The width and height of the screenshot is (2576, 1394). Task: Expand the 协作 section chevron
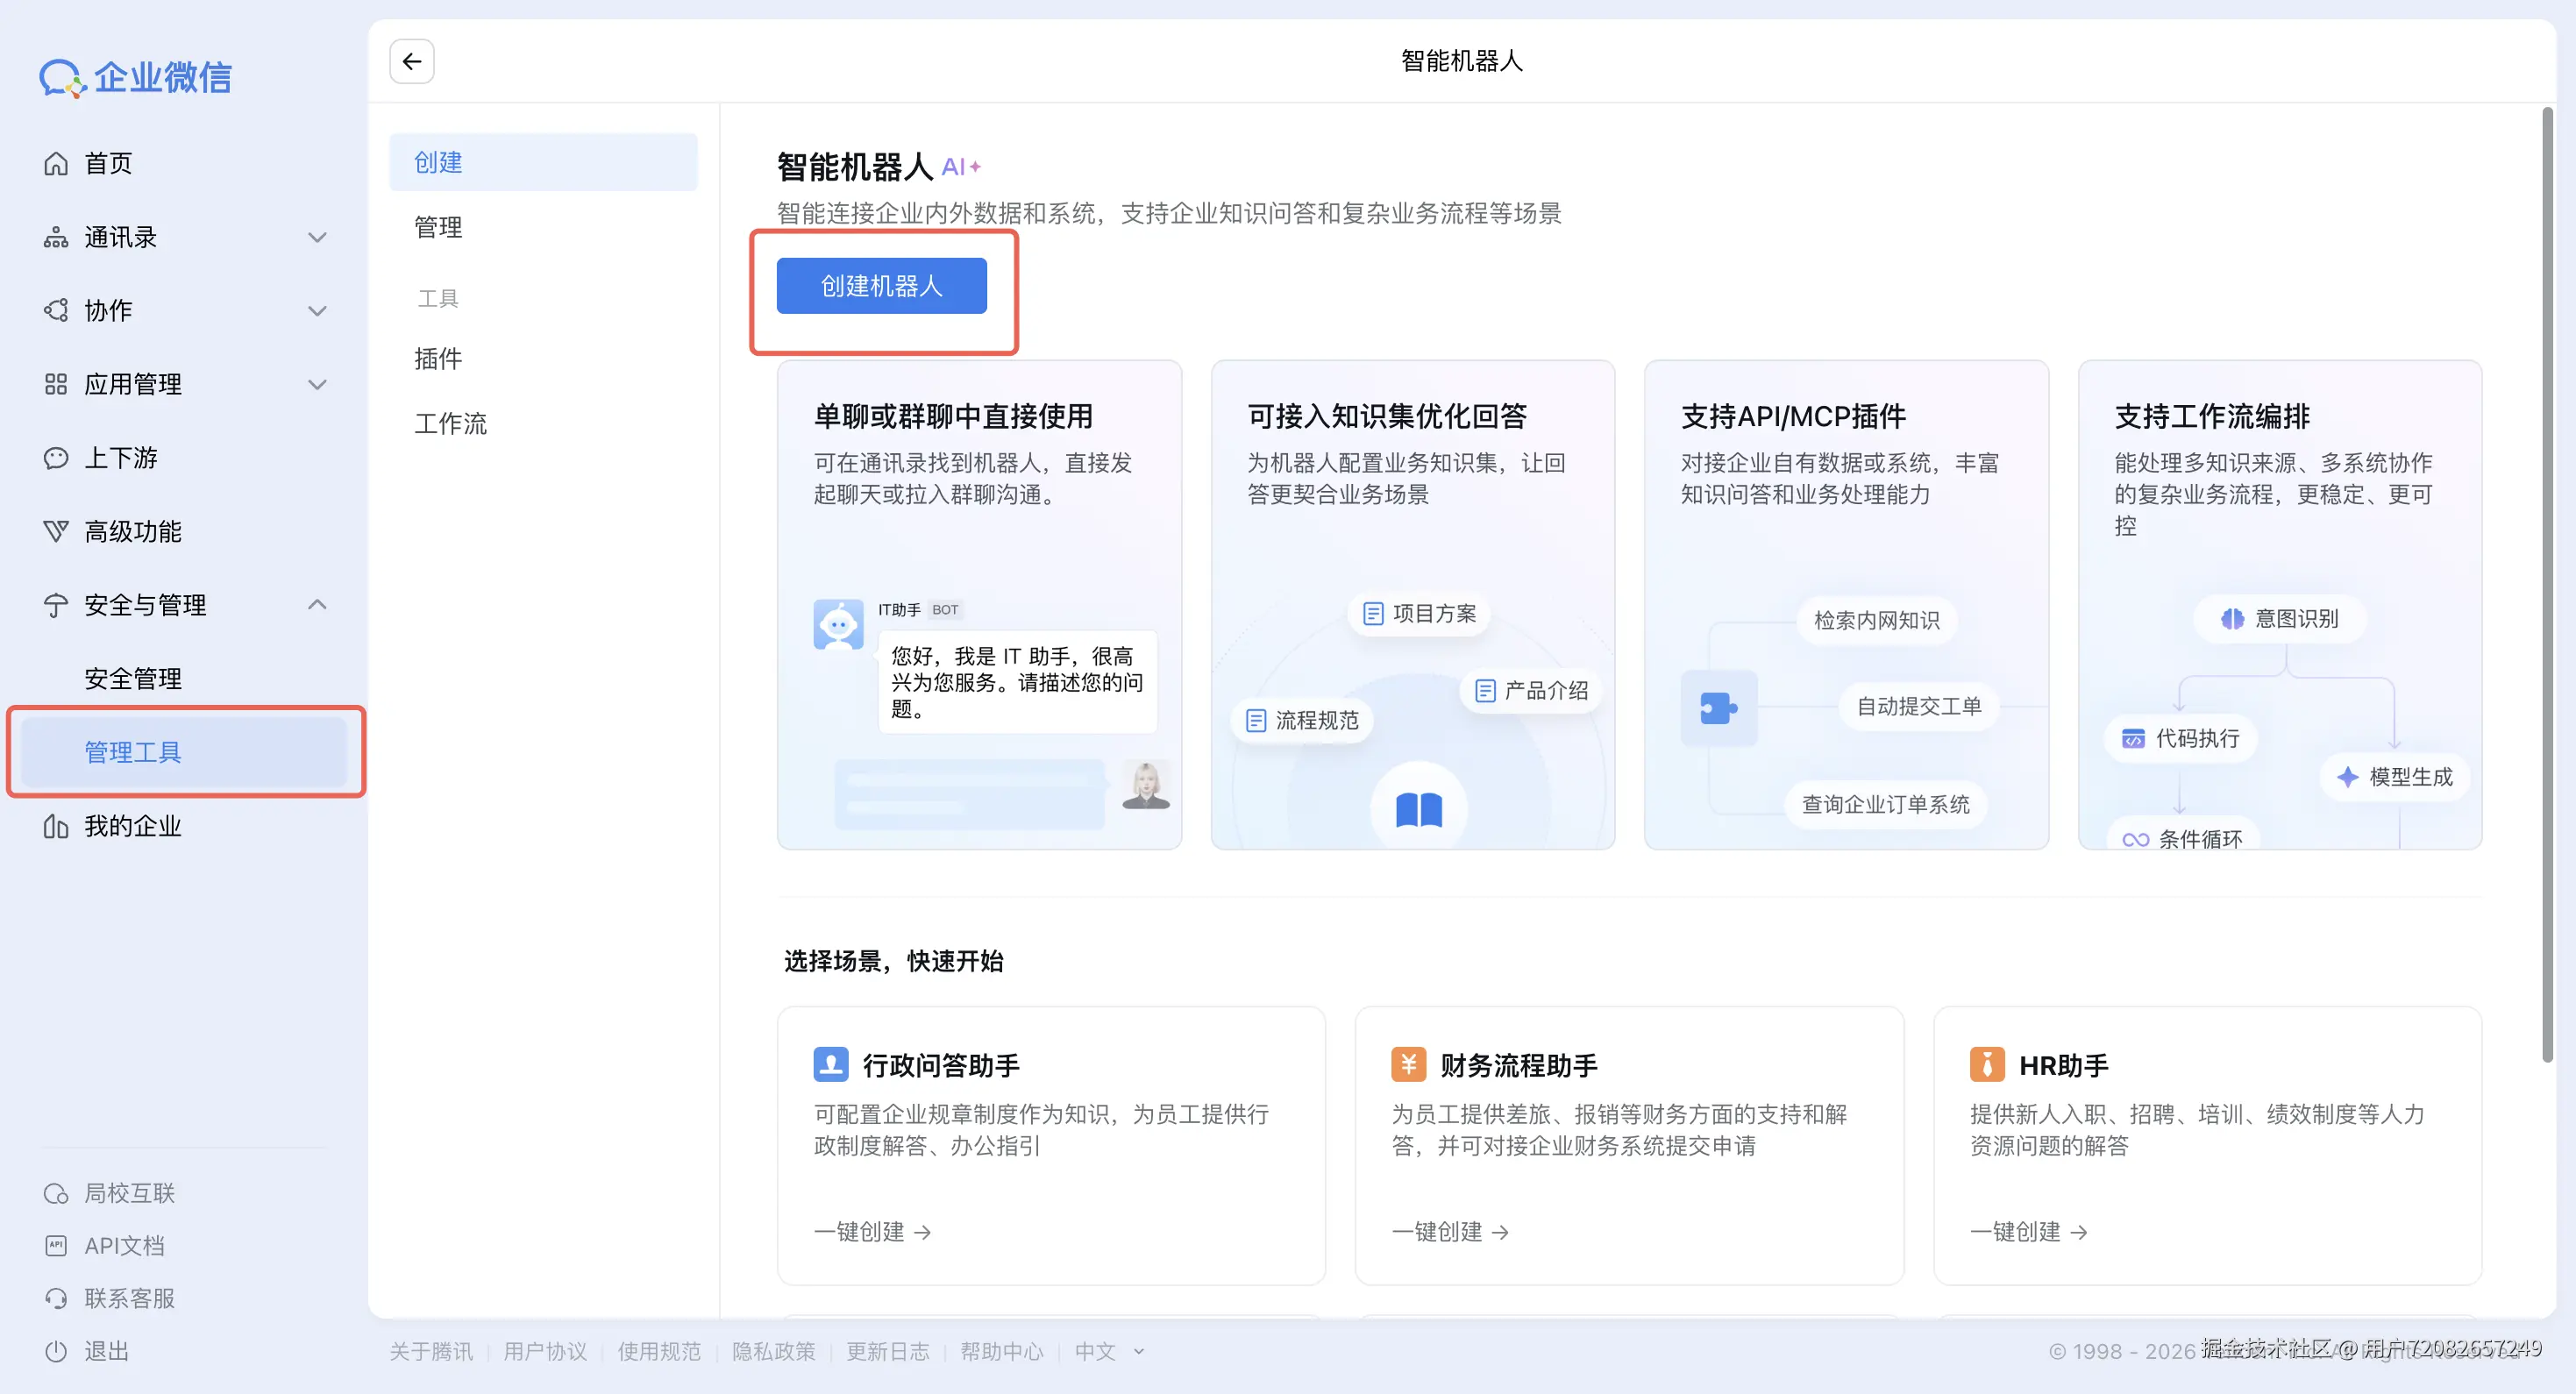(x=317, y=311)
